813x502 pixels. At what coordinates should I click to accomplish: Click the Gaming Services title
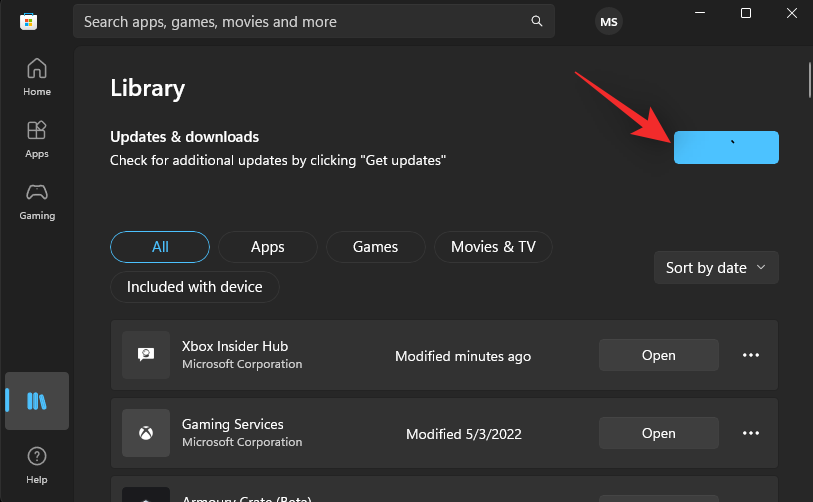click(233, 424)
